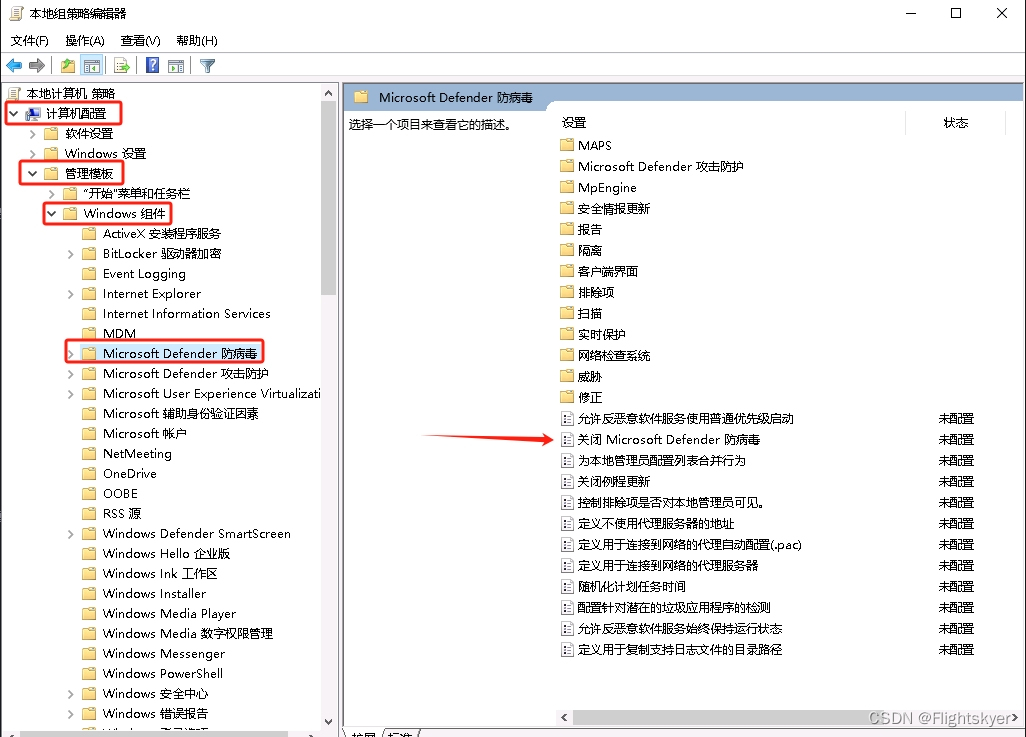Expand the Windows 设置 tree node
The height and width of the screenshot is (737, 1026).
point(32,154)
